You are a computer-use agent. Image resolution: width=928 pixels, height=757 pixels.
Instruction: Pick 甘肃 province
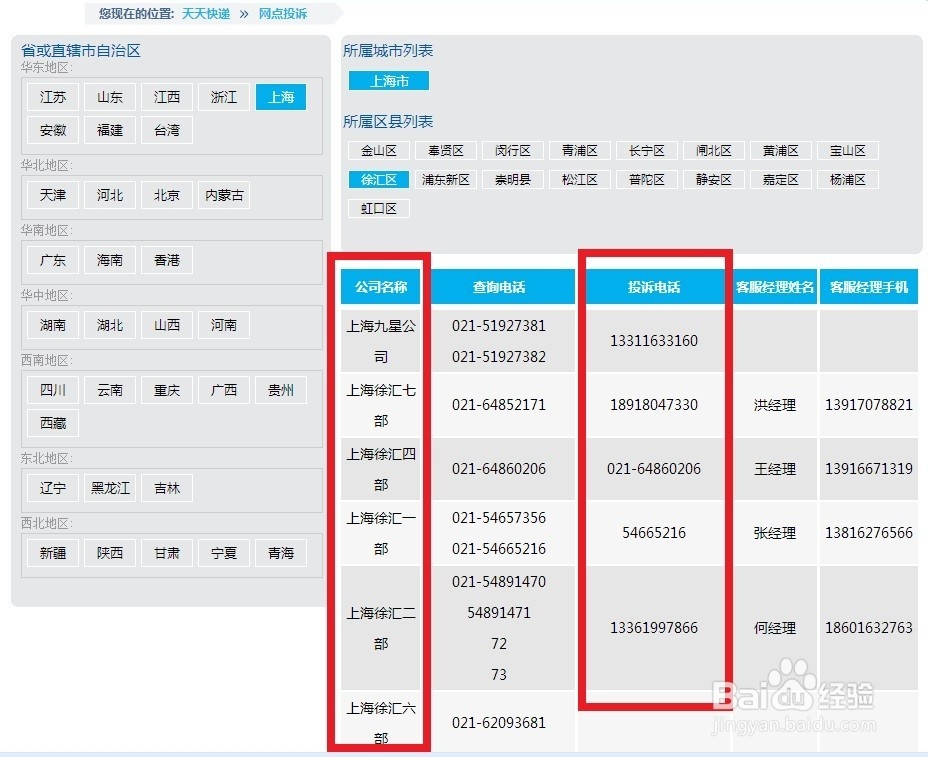[x=167, y=553]
